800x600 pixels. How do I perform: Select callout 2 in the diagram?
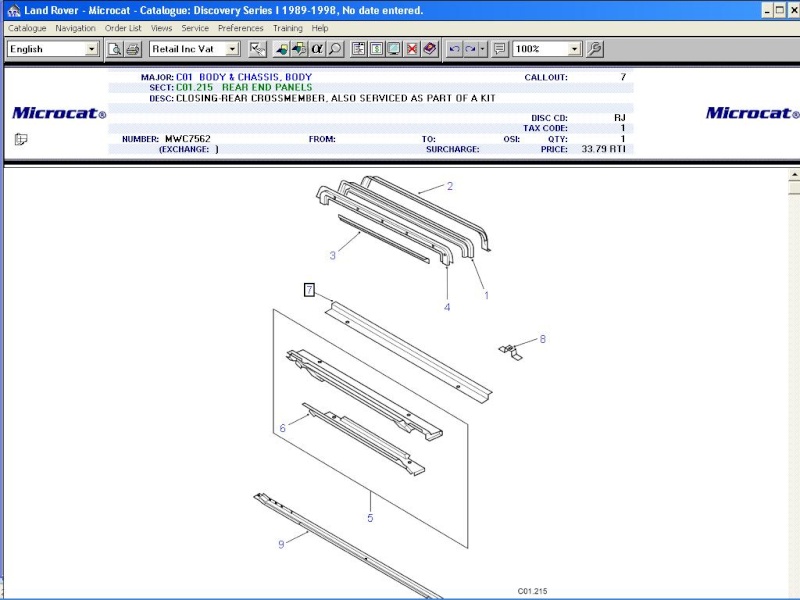coord(449,186)
